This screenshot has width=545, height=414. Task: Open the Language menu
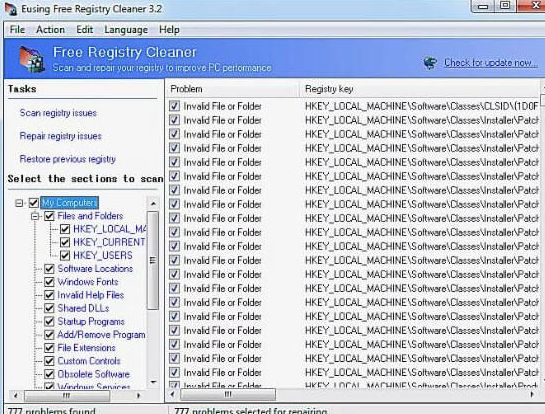pos(126,30)
